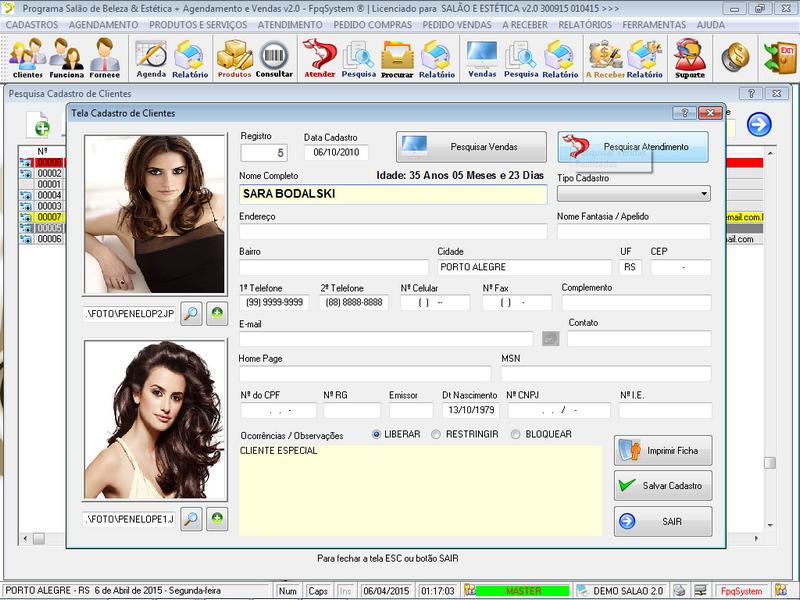Screen dimensions: 800x600
Task: Open the PEDIDO COMPRAS menu
Action: [372, 24]
